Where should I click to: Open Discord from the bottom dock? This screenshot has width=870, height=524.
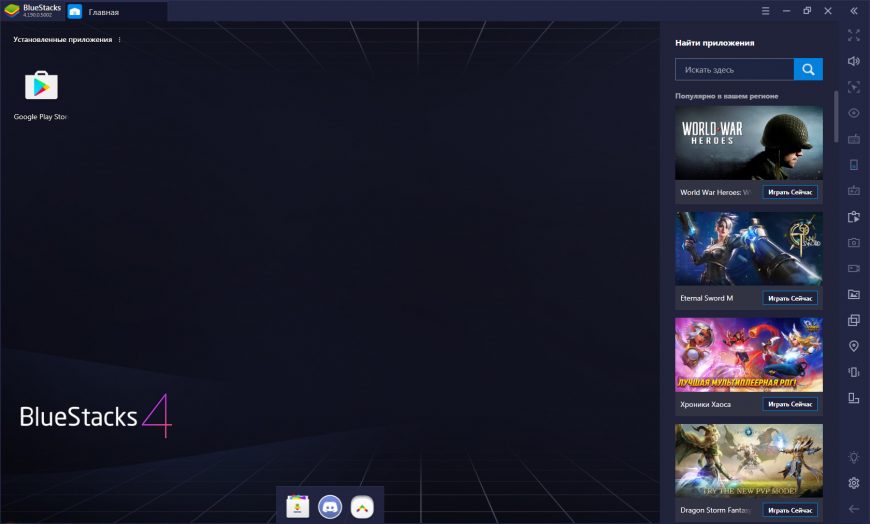tap(329, 507)
